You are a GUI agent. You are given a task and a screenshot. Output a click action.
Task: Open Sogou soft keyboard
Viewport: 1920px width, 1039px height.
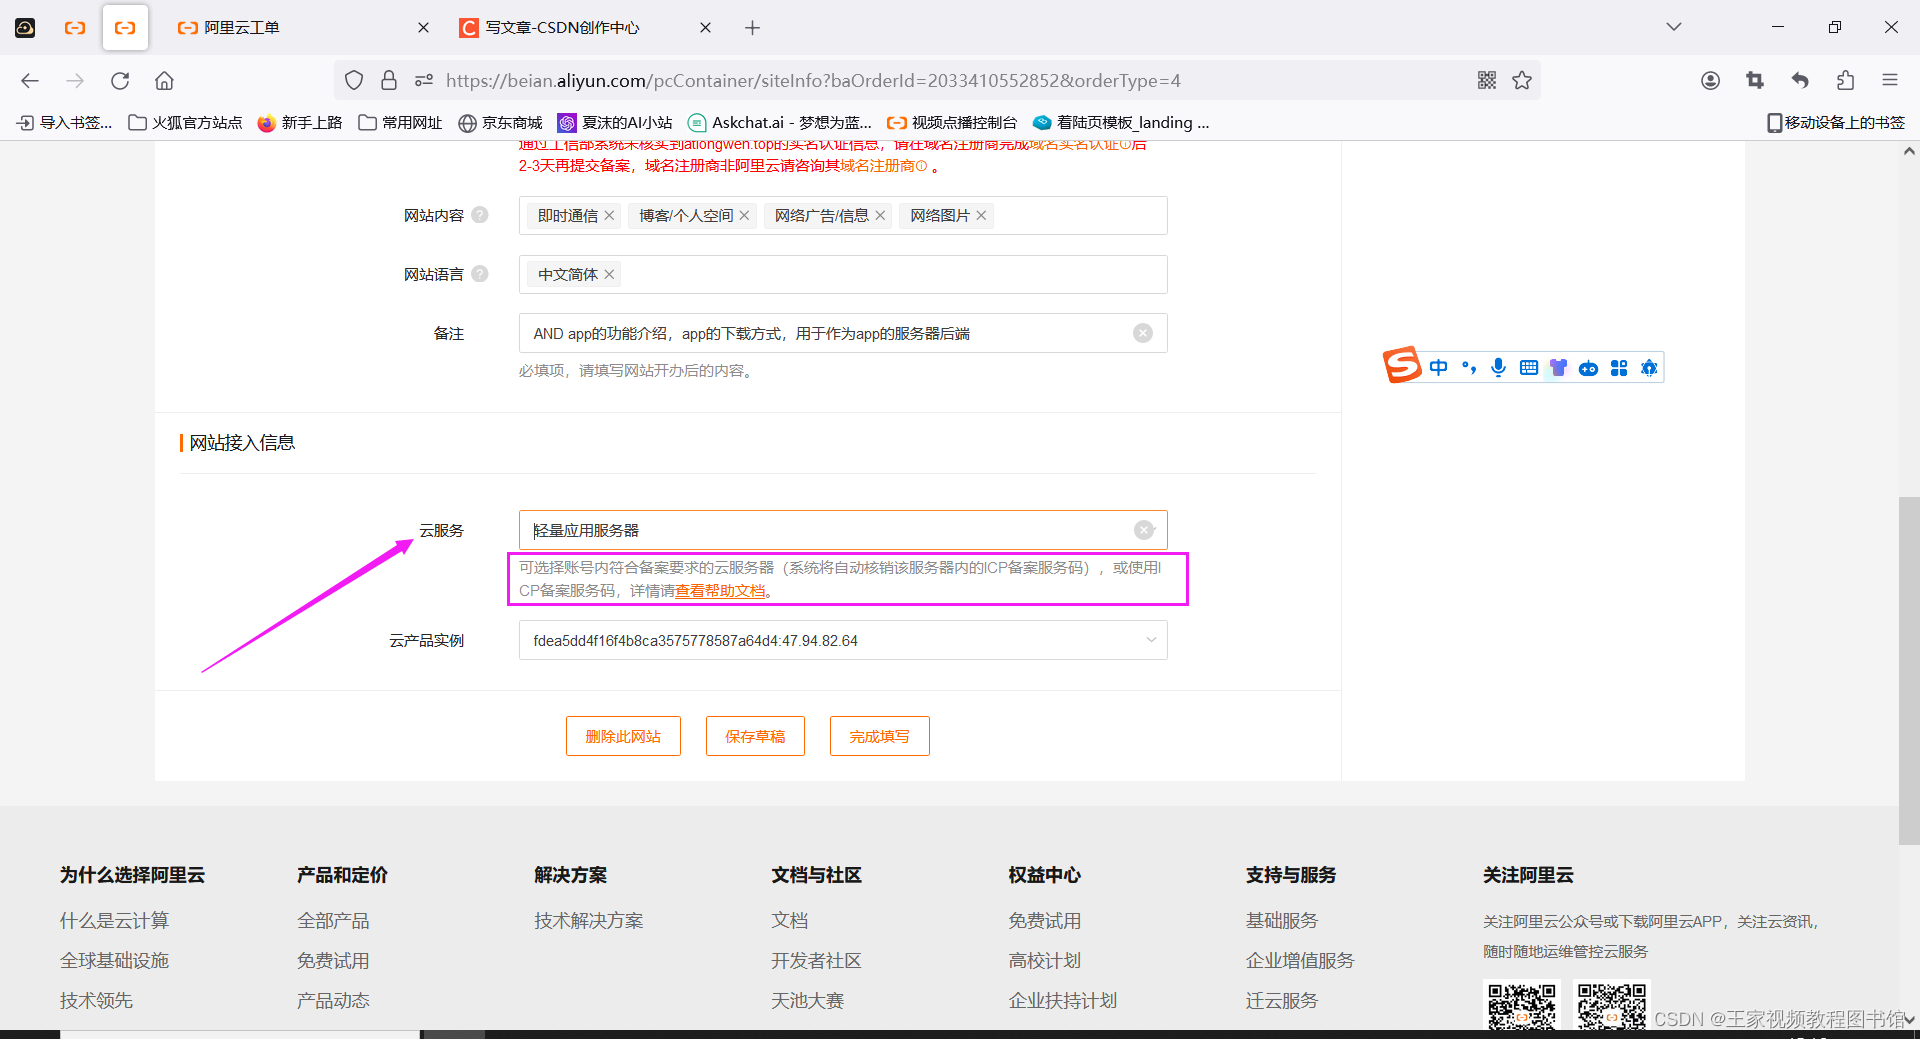1528,368
